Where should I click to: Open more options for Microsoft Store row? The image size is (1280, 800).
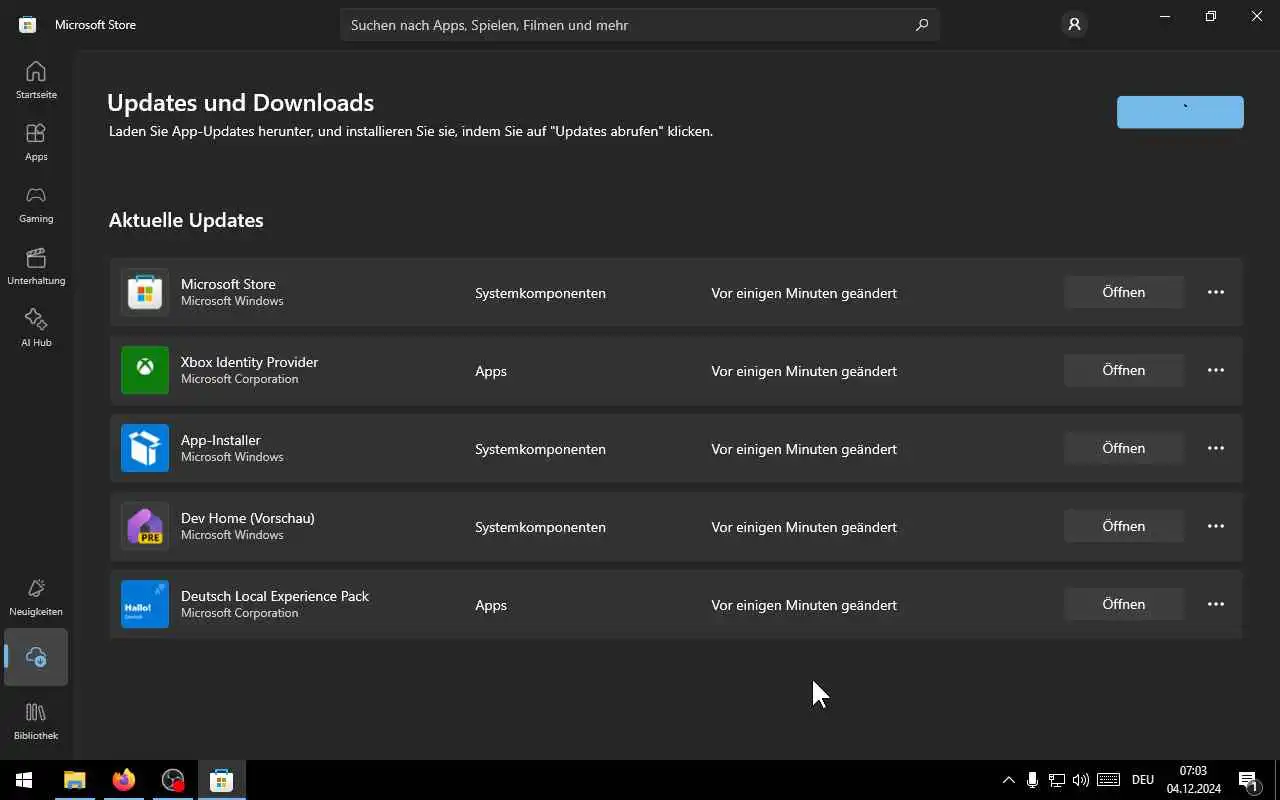click(1216, 292)
